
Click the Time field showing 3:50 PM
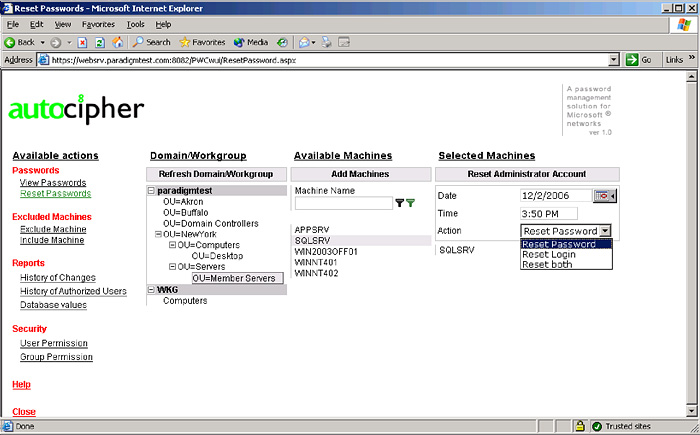(549, 213)
